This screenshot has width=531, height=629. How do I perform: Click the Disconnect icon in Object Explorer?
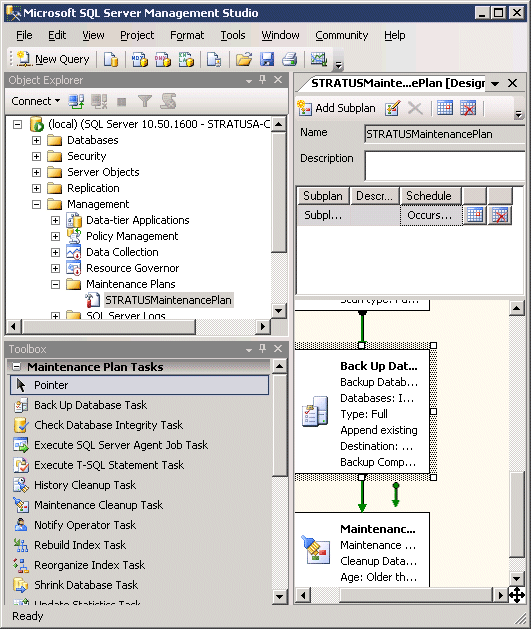(99, 101)
